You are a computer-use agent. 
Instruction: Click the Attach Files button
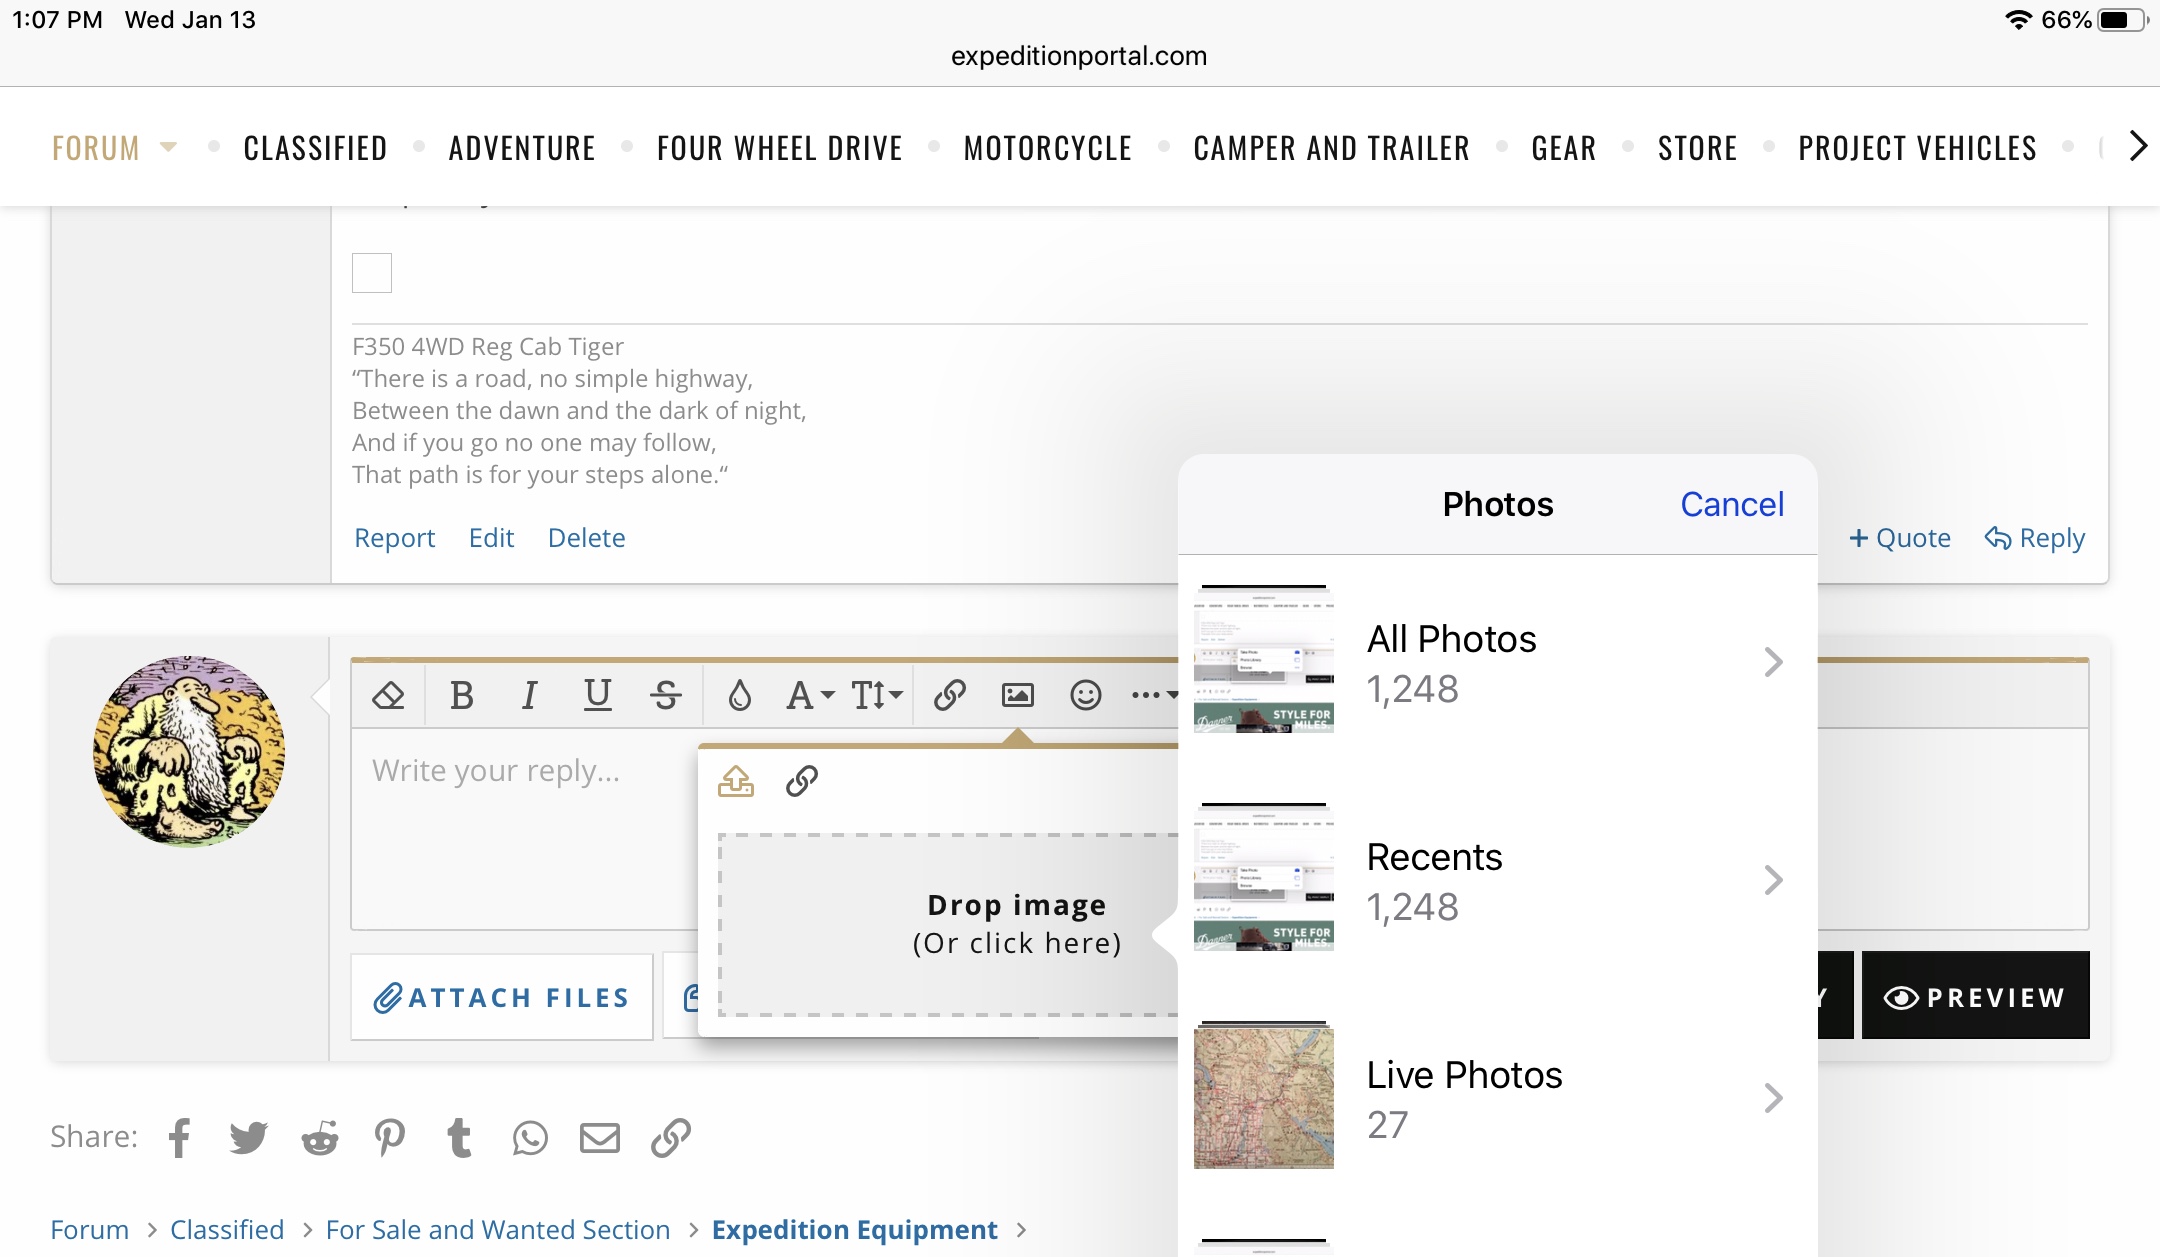coord(502,997)
